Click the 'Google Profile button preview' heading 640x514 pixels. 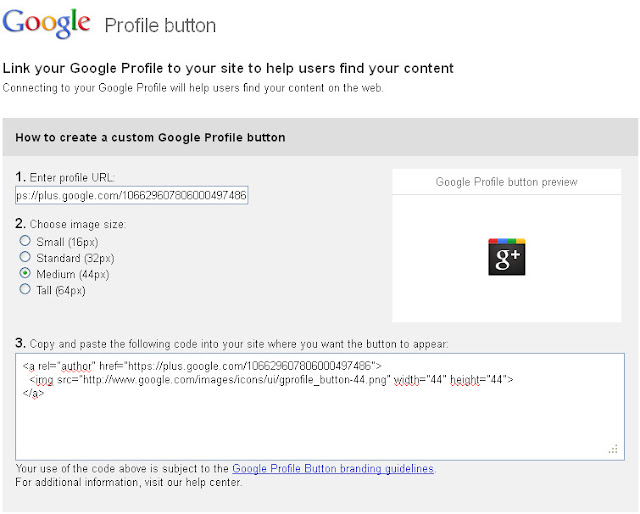(507, 182)
